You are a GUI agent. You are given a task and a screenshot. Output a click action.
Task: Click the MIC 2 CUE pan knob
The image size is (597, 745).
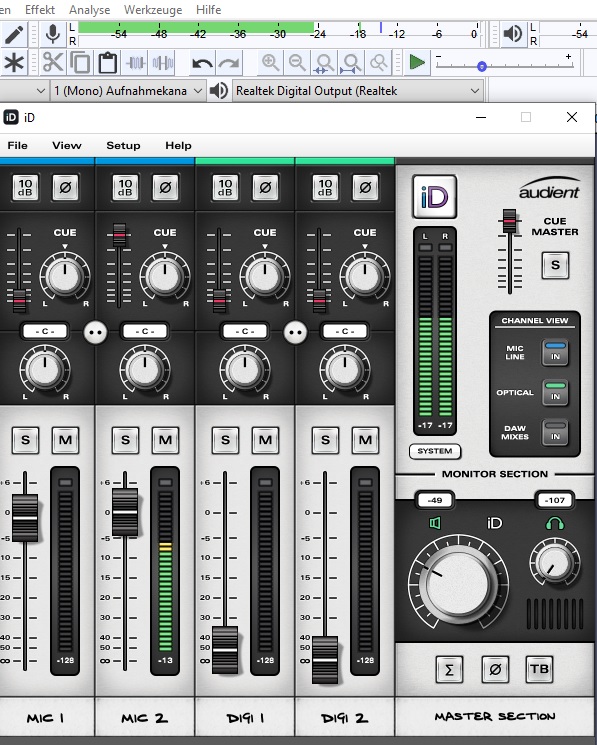click(x=165, y=277)
